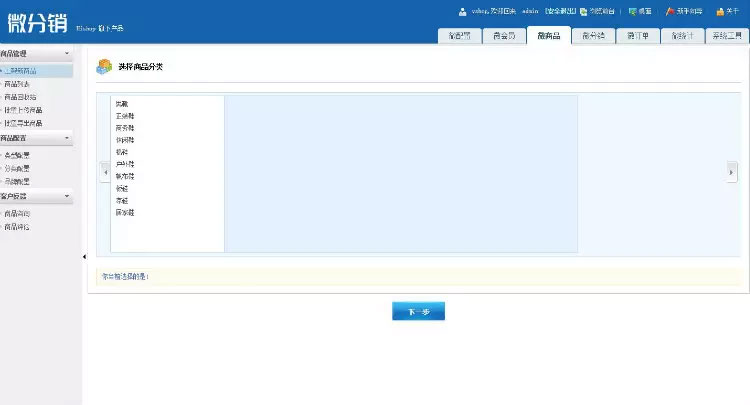The image size is (750, 405).
Task: Open the 微统计 tab
Action: [x=682, y=36]
